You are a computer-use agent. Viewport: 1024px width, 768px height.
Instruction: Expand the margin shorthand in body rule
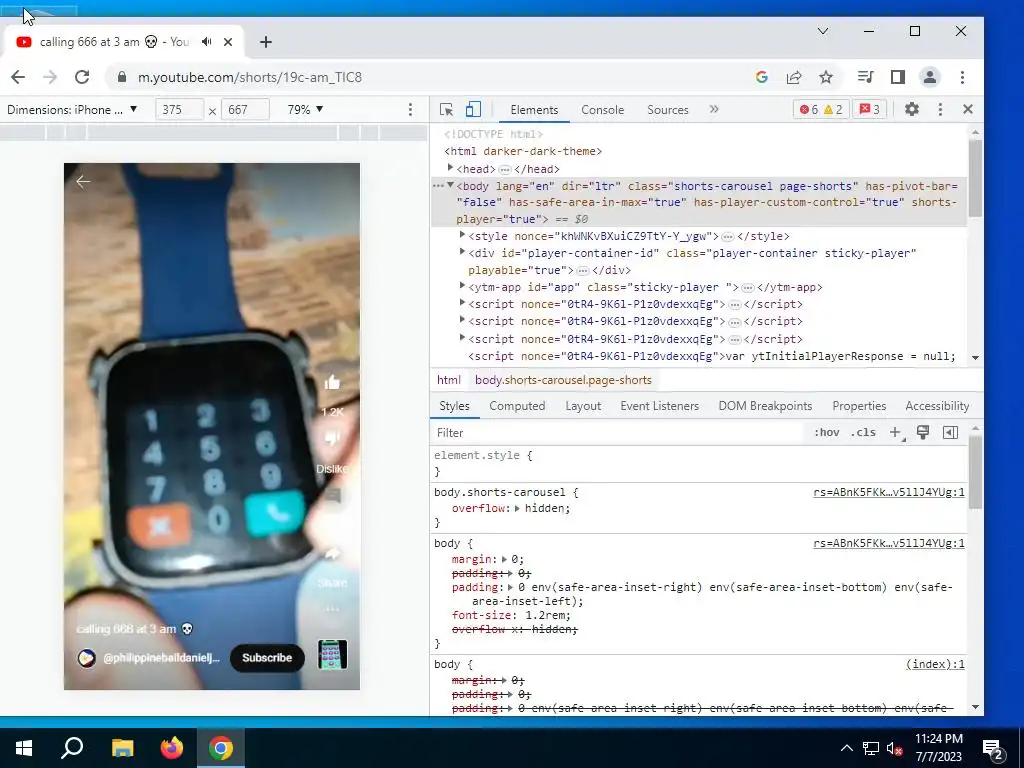(x=504, y=559)
